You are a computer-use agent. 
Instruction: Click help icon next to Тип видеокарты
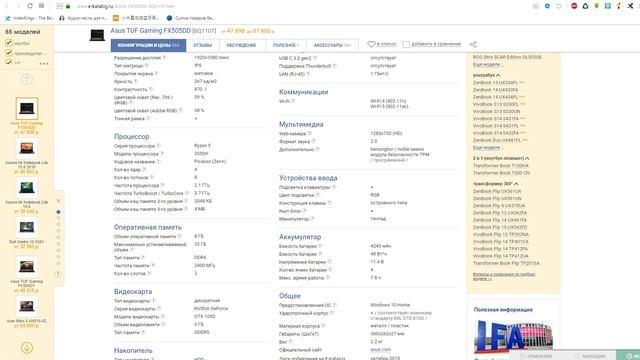point(154,301)
